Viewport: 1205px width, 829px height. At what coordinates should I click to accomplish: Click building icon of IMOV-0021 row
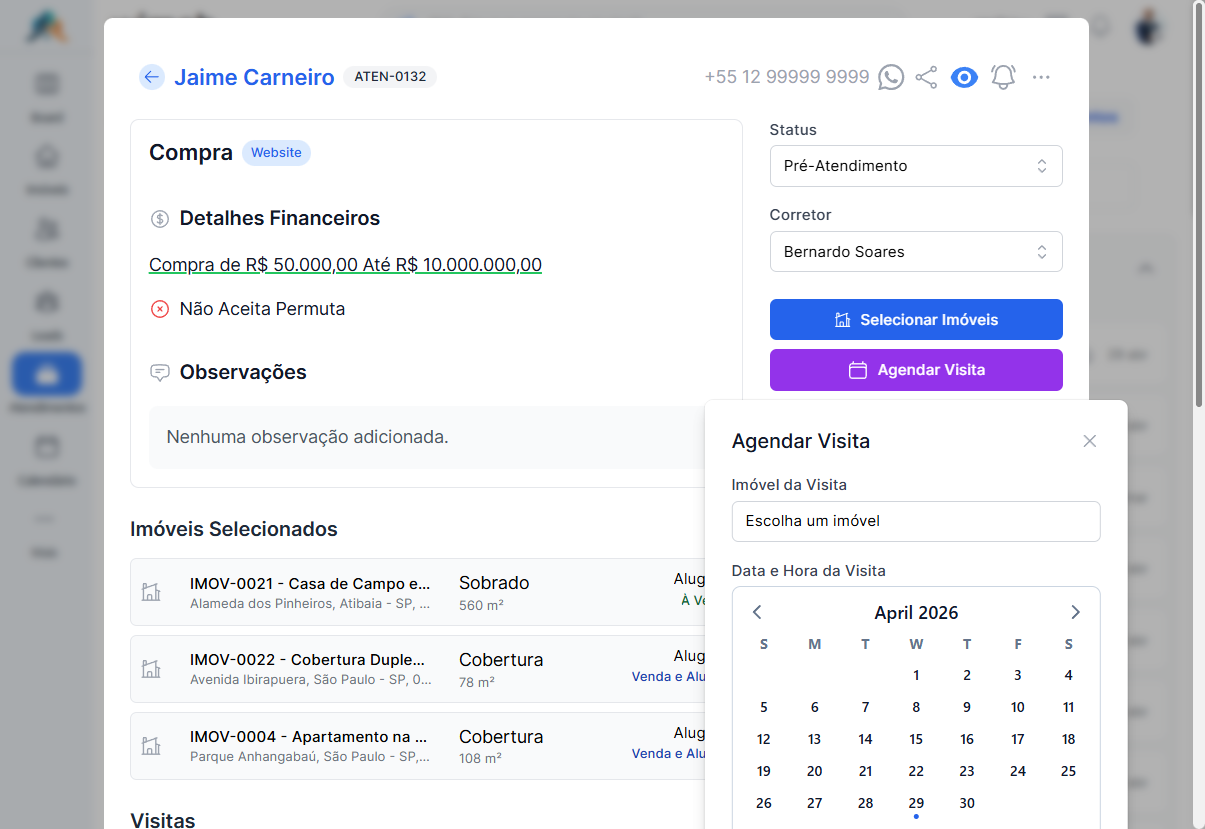pyautogui.click(x=151, y=592)
